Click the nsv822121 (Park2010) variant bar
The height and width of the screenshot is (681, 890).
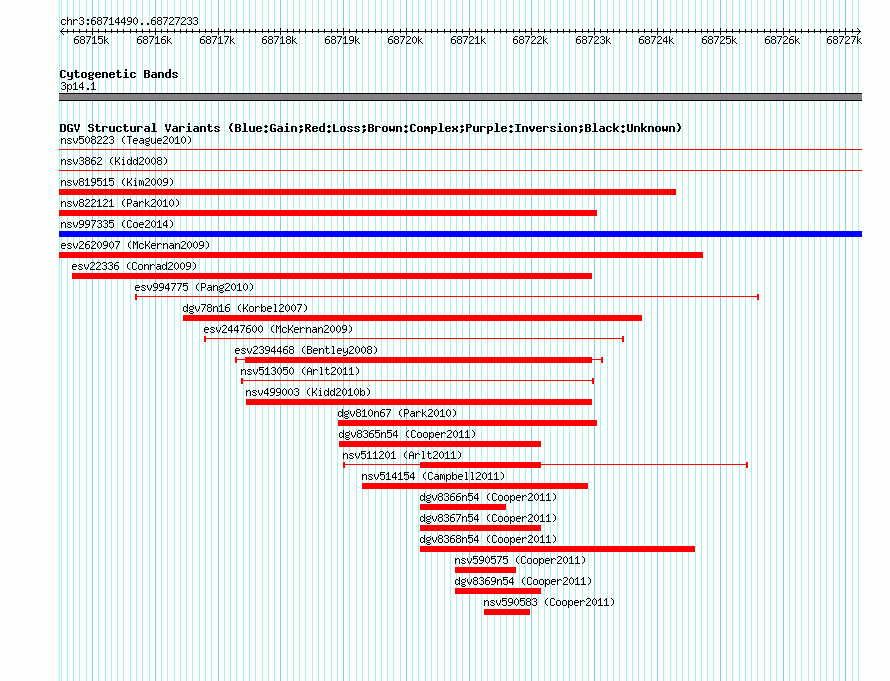tap(328, 213)
